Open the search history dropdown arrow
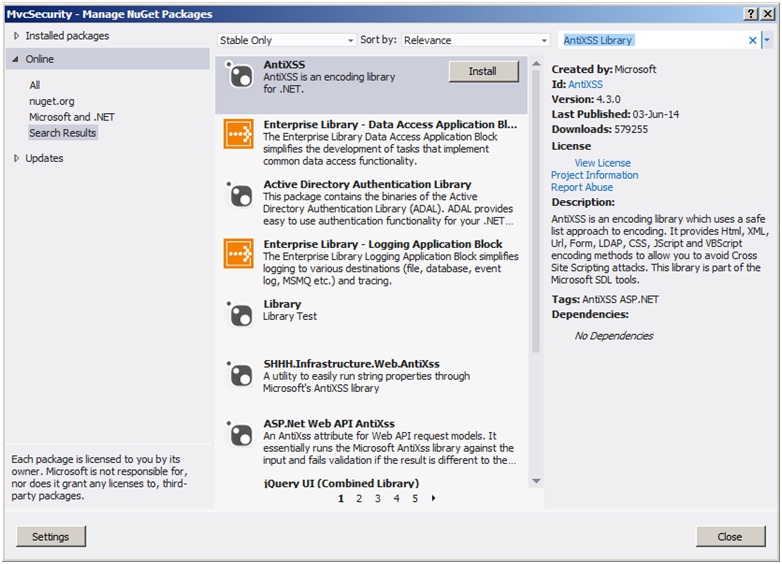Viewport: 782px width, 564px height. coord(767,40)
